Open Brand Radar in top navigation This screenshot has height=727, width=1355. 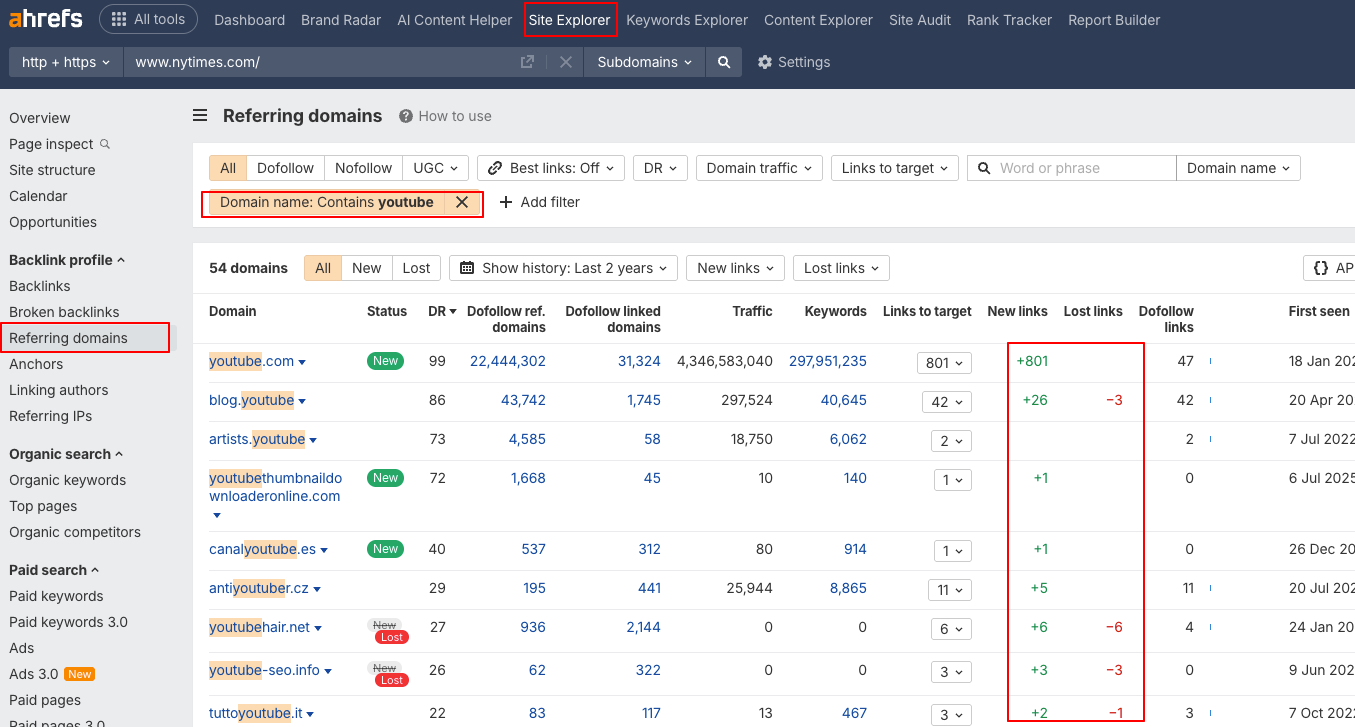coord(341,20)
